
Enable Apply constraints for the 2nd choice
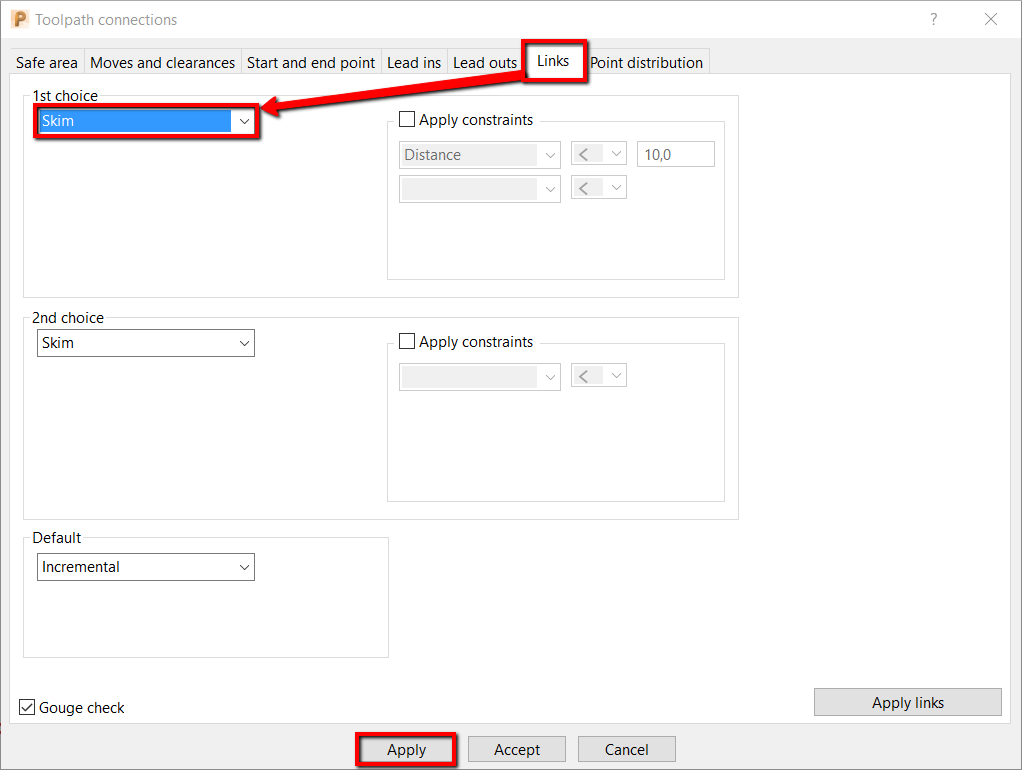click(407, 341)
